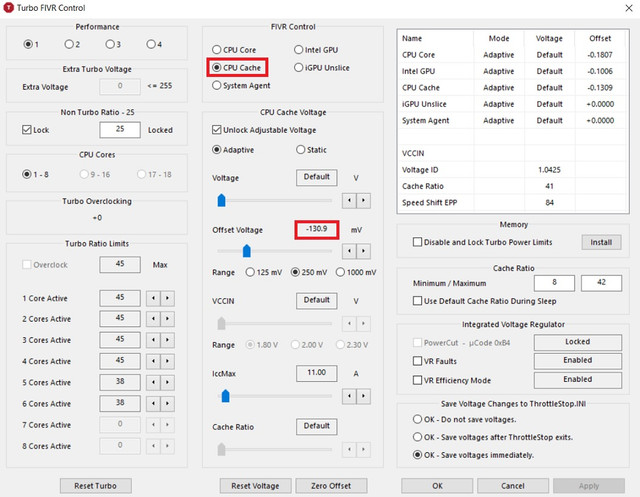Click the Offset Voltage slider thumb
This screenshot has height=497, width=640.
[247, 251]
